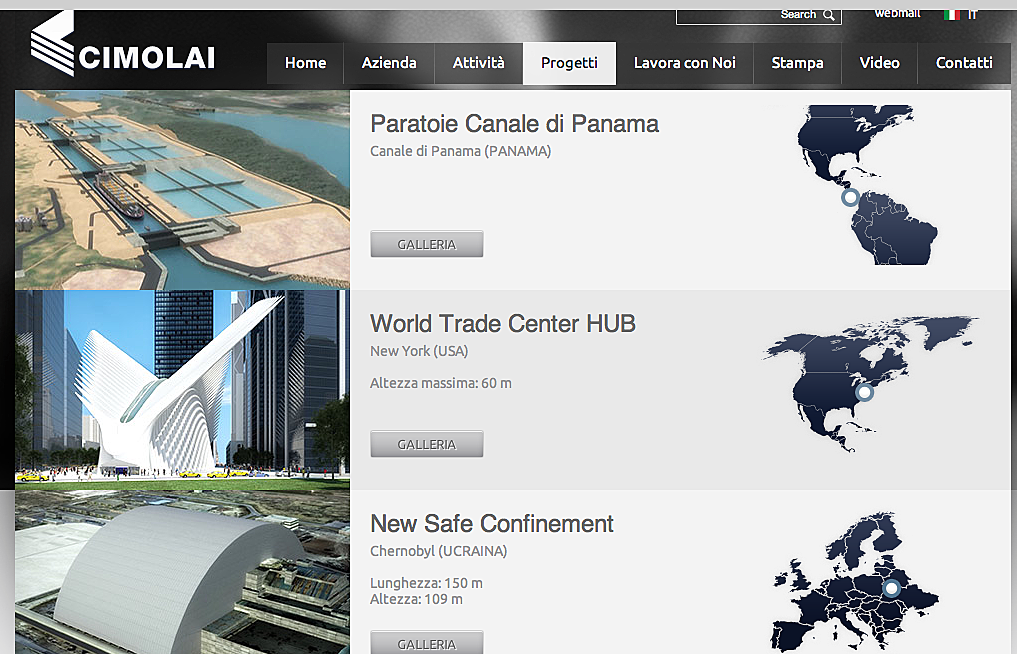Viewport: 1017px width, 654px height.
Task: Click the Webmail link
Action: pyautogui.click(x=897, y=14)
